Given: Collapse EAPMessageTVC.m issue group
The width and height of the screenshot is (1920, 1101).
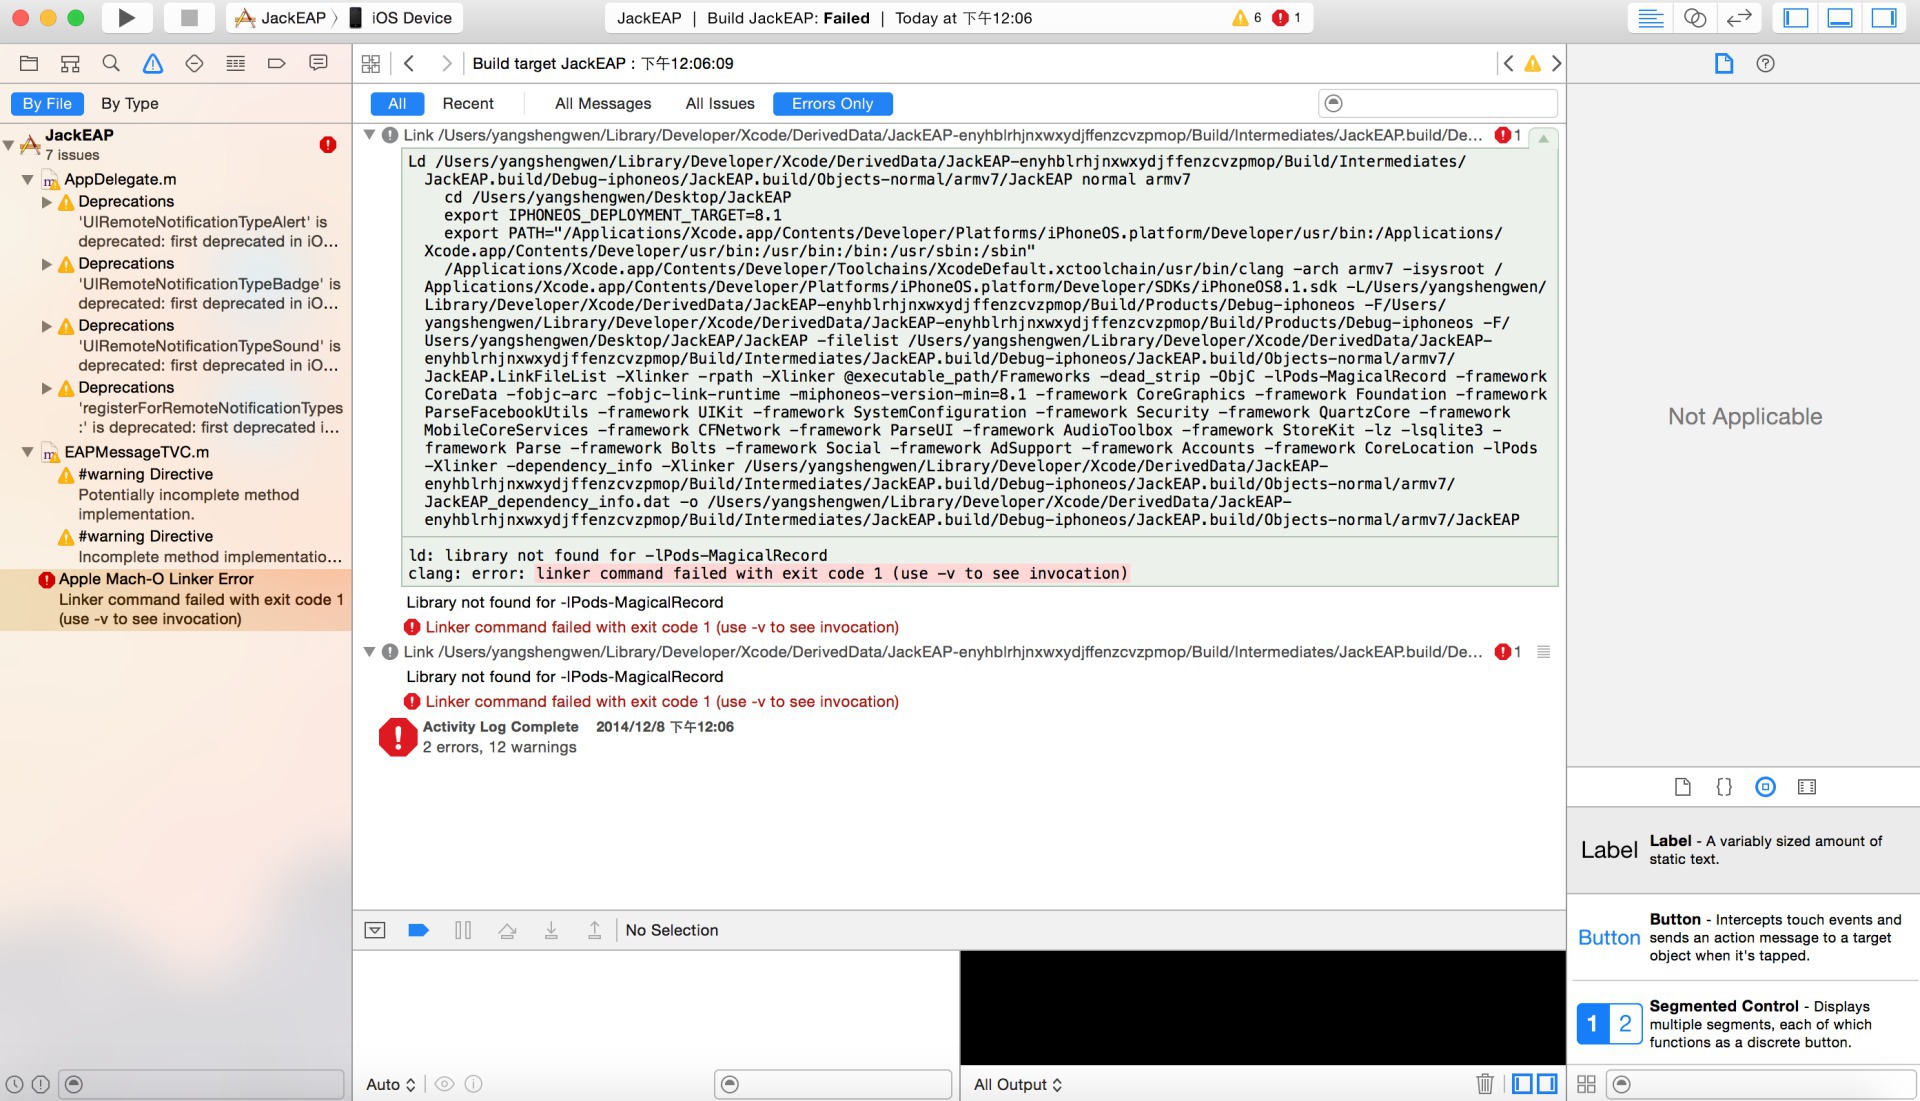Looking at the screenshot, I should 28,452.
